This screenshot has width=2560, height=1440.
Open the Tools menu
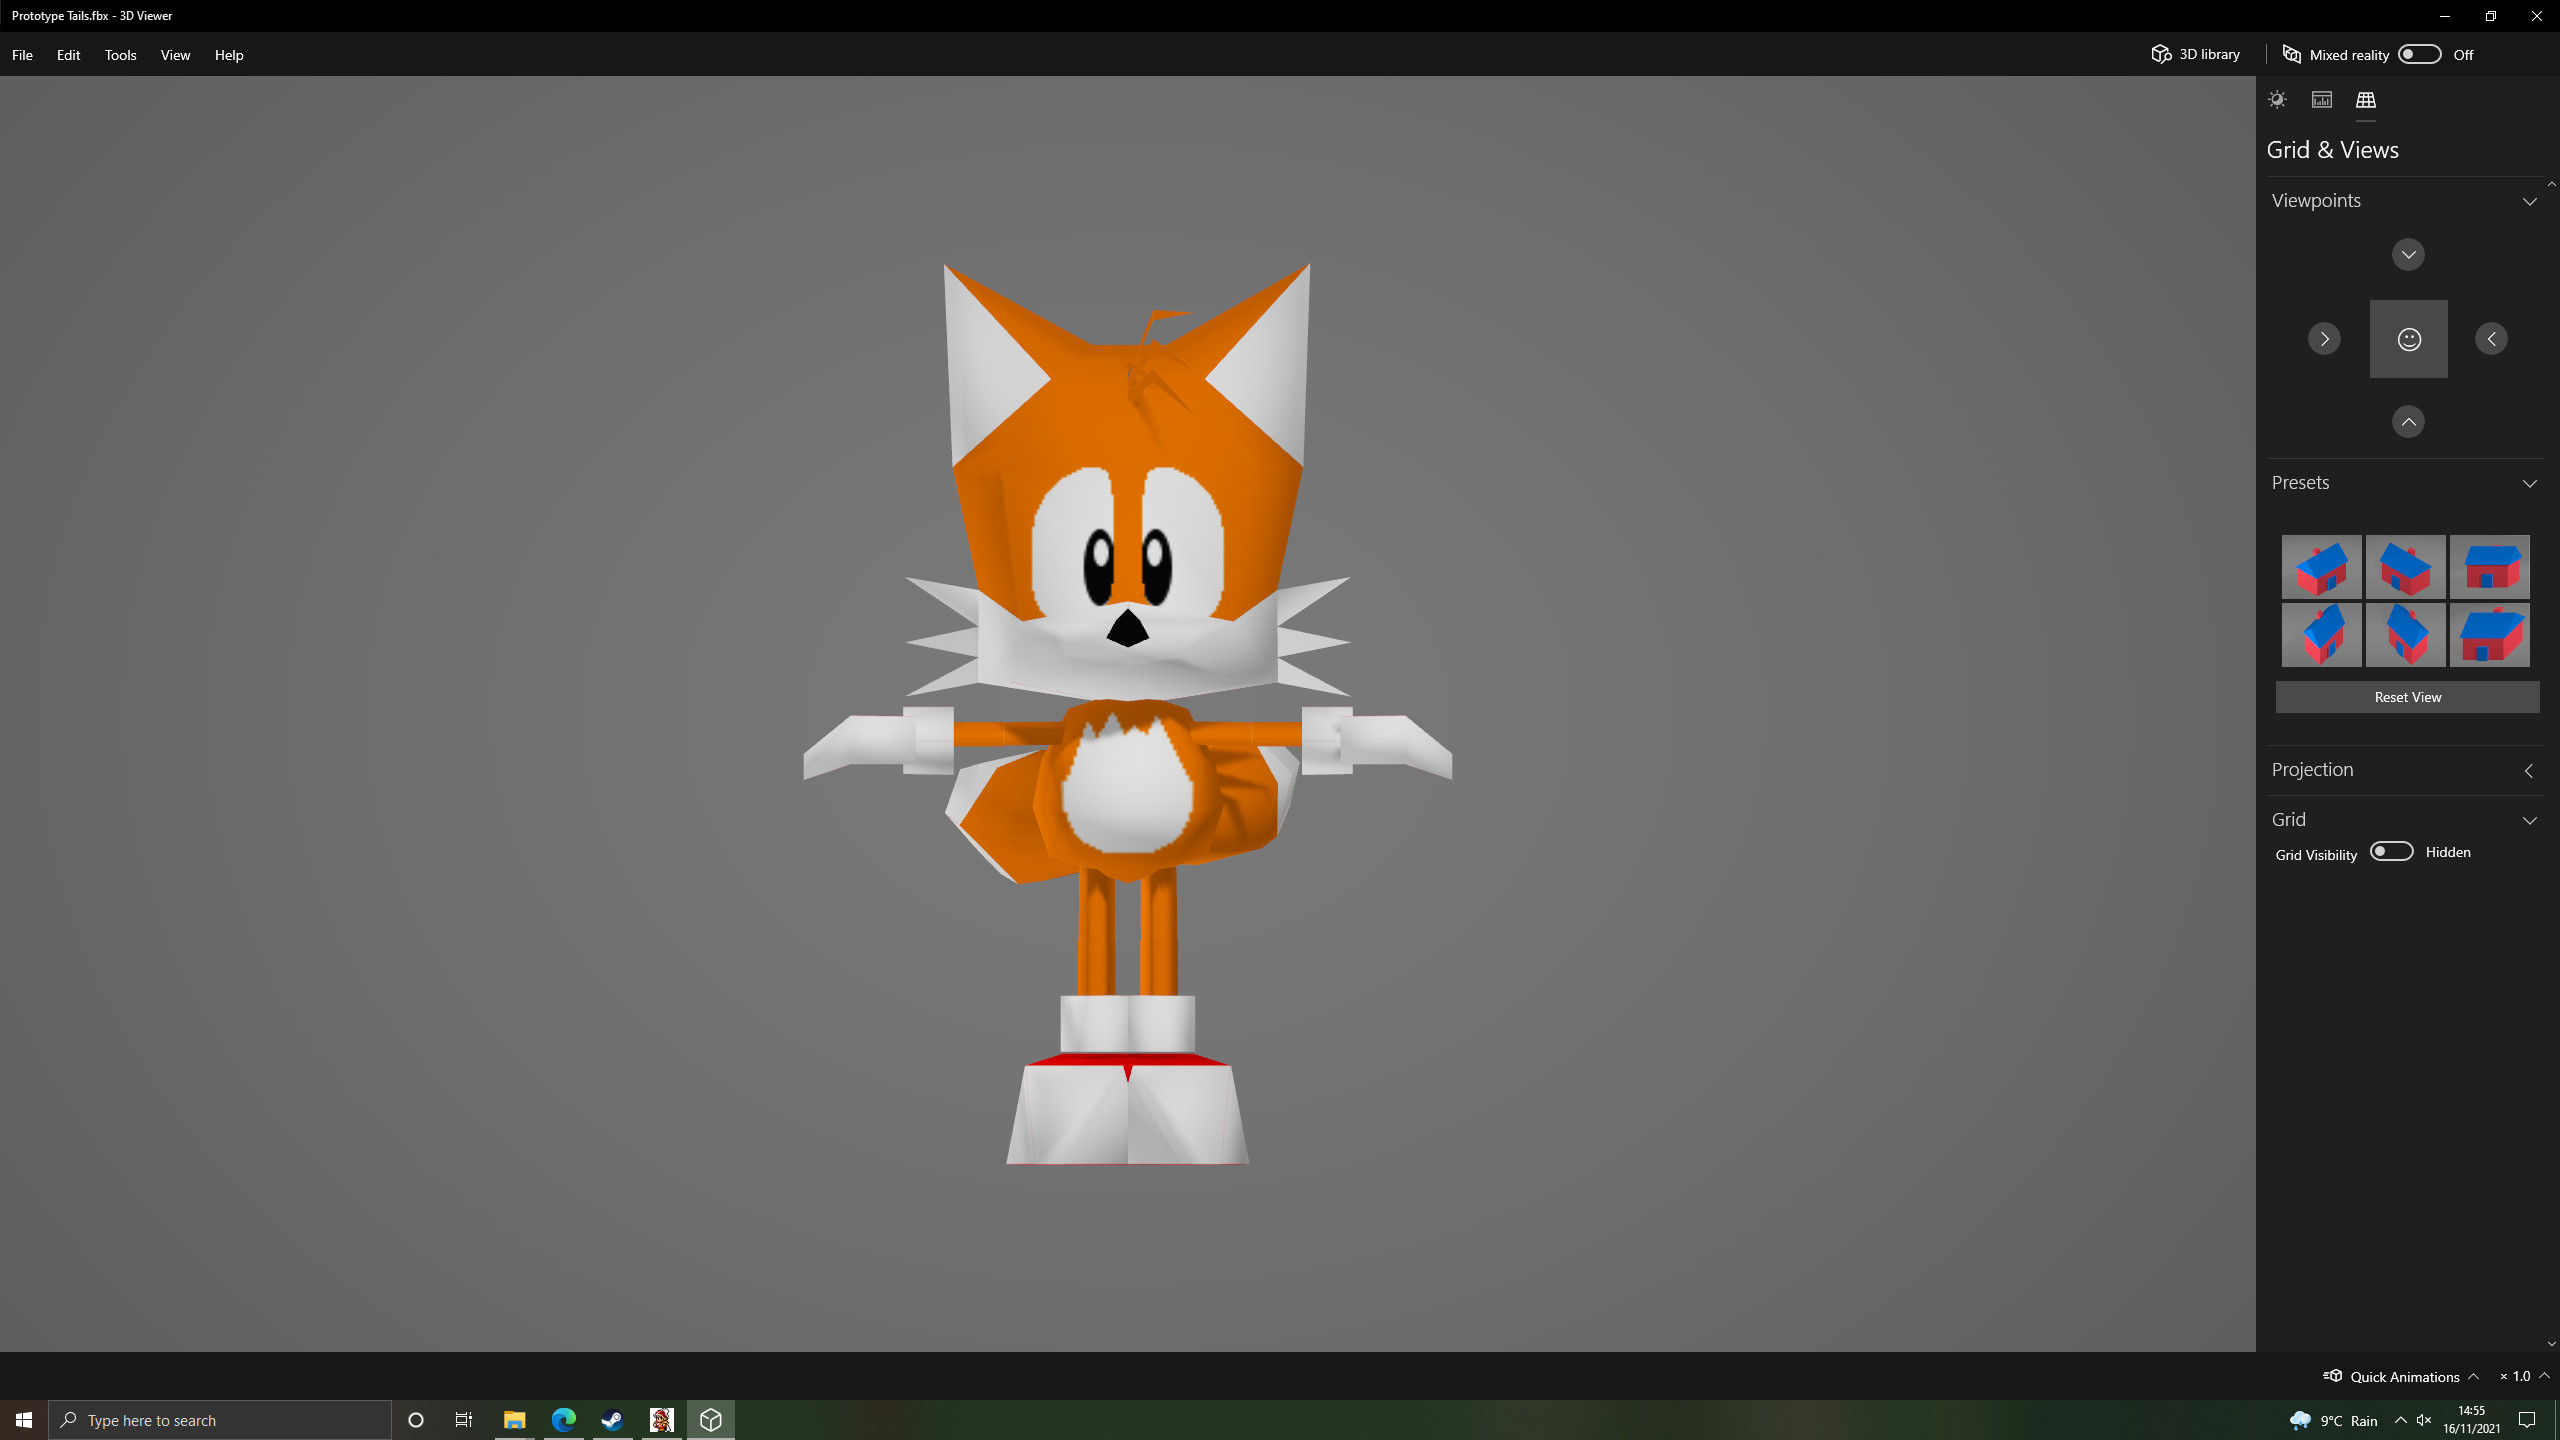[120, 55]
